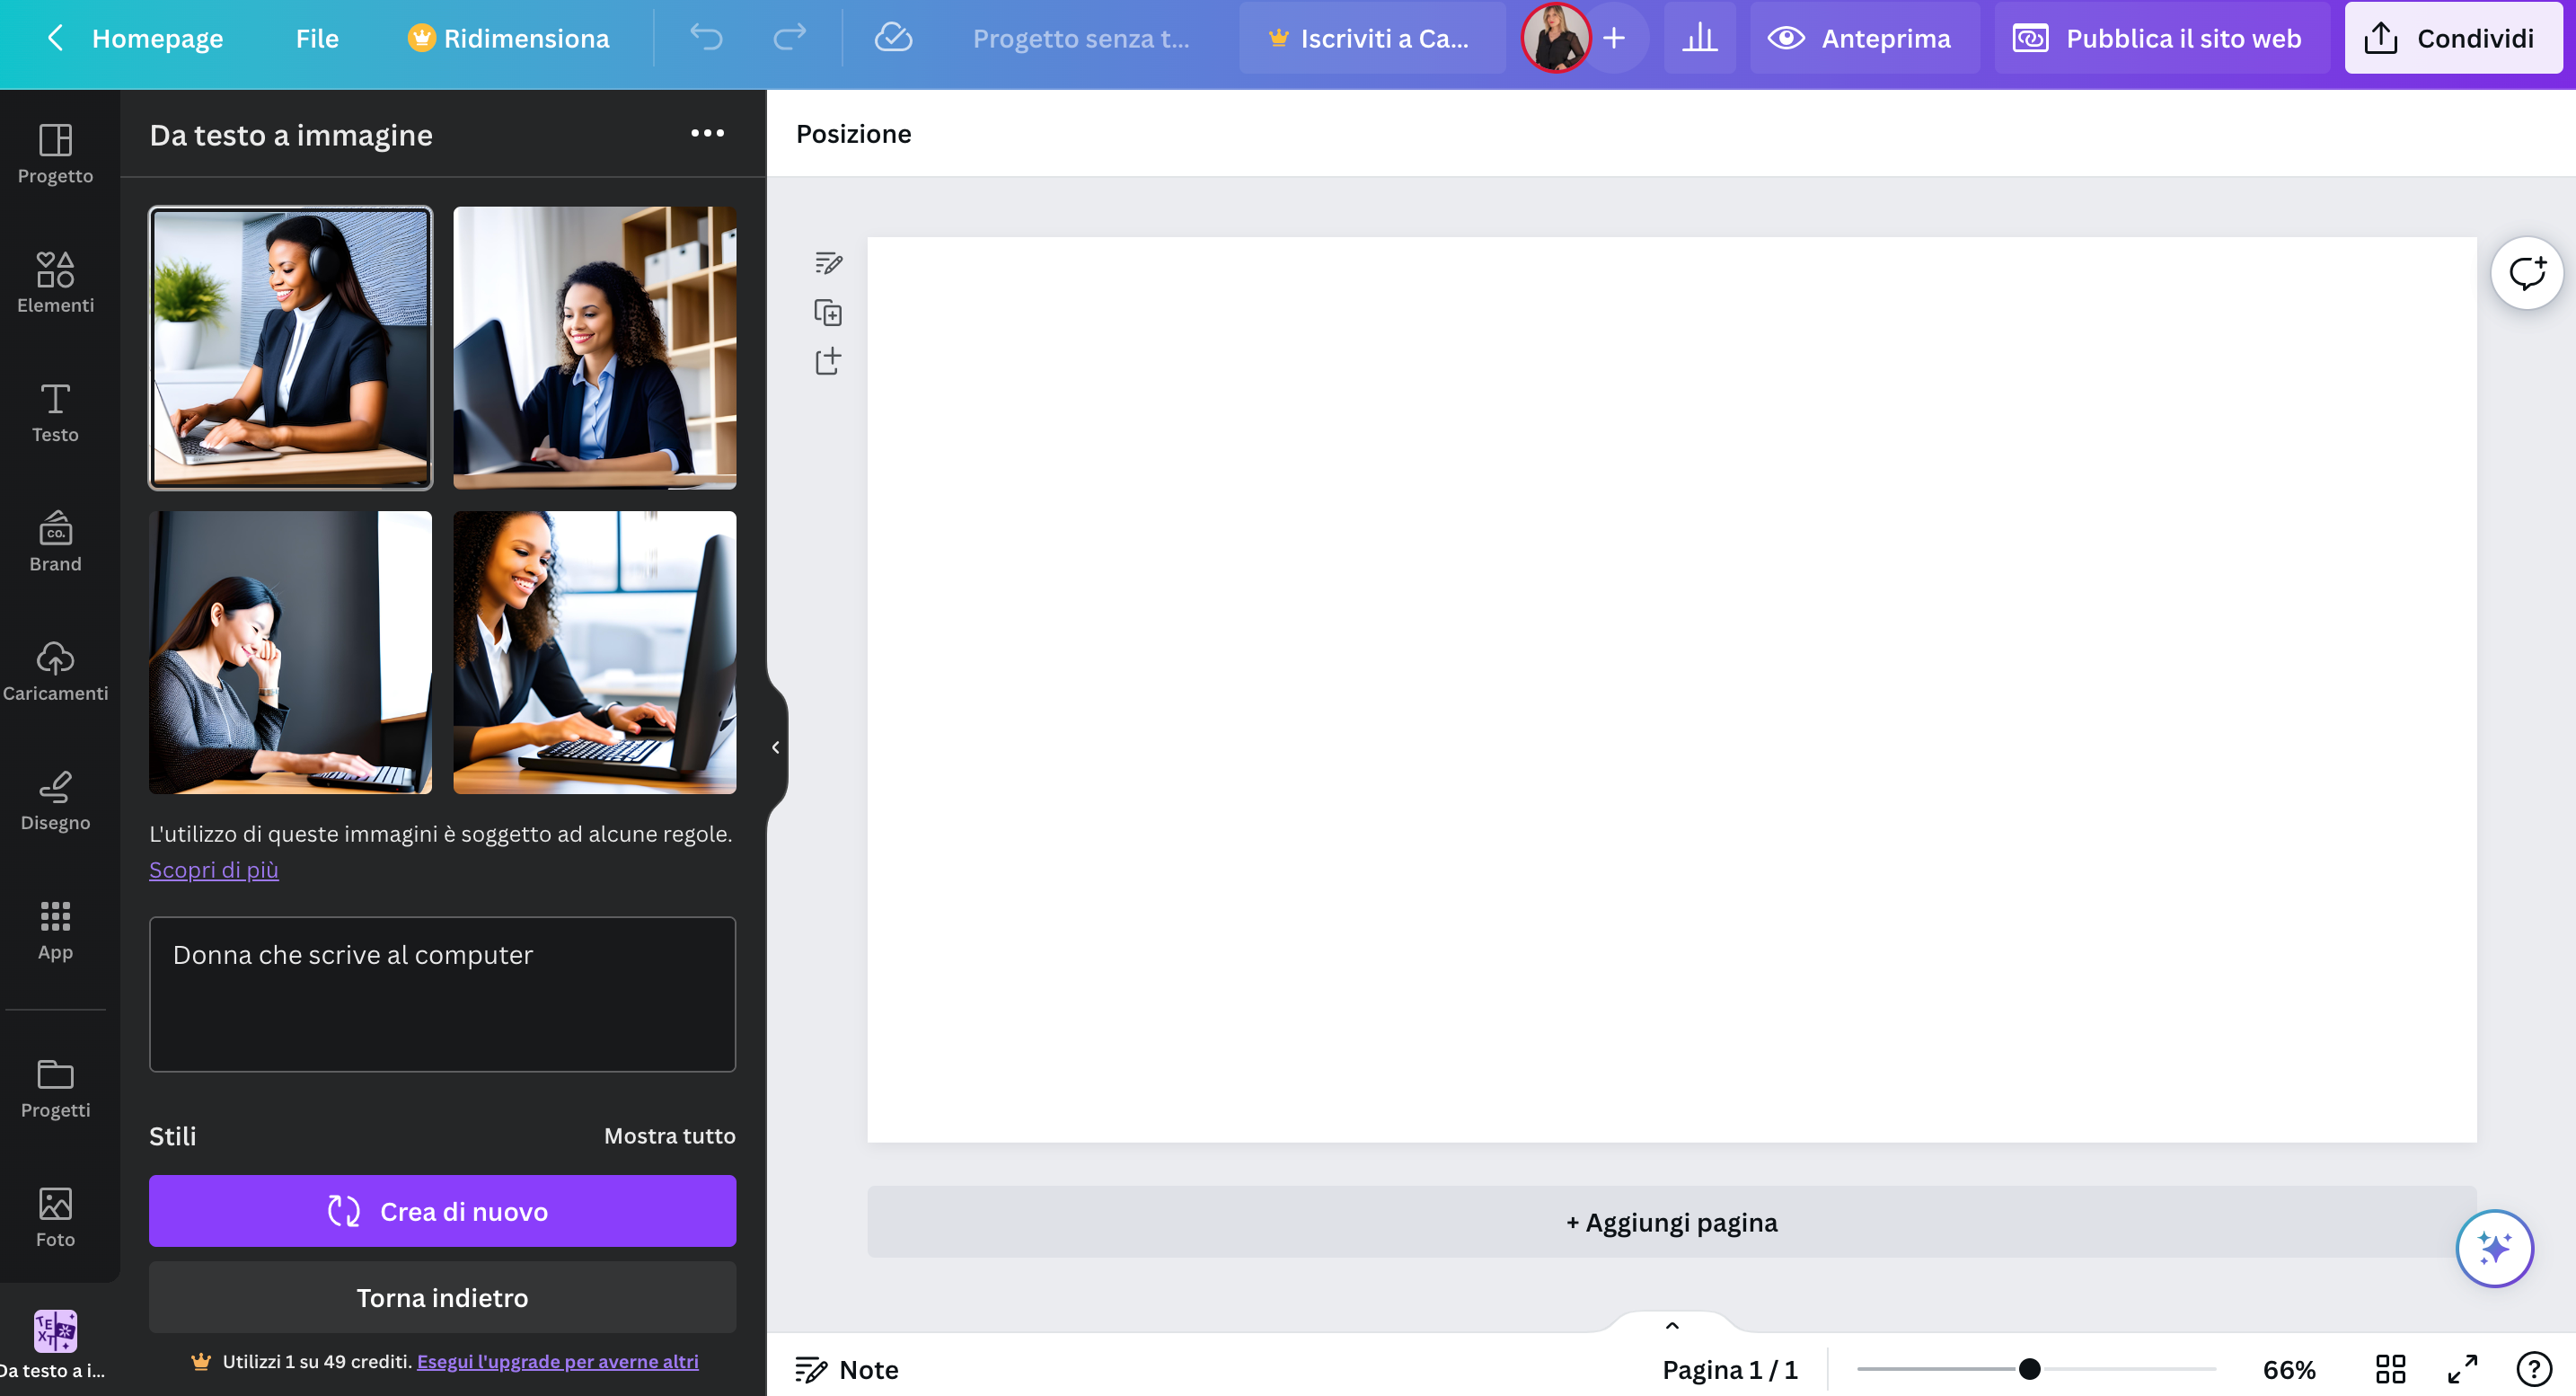Open the Scopri di più link

[213, 869]
